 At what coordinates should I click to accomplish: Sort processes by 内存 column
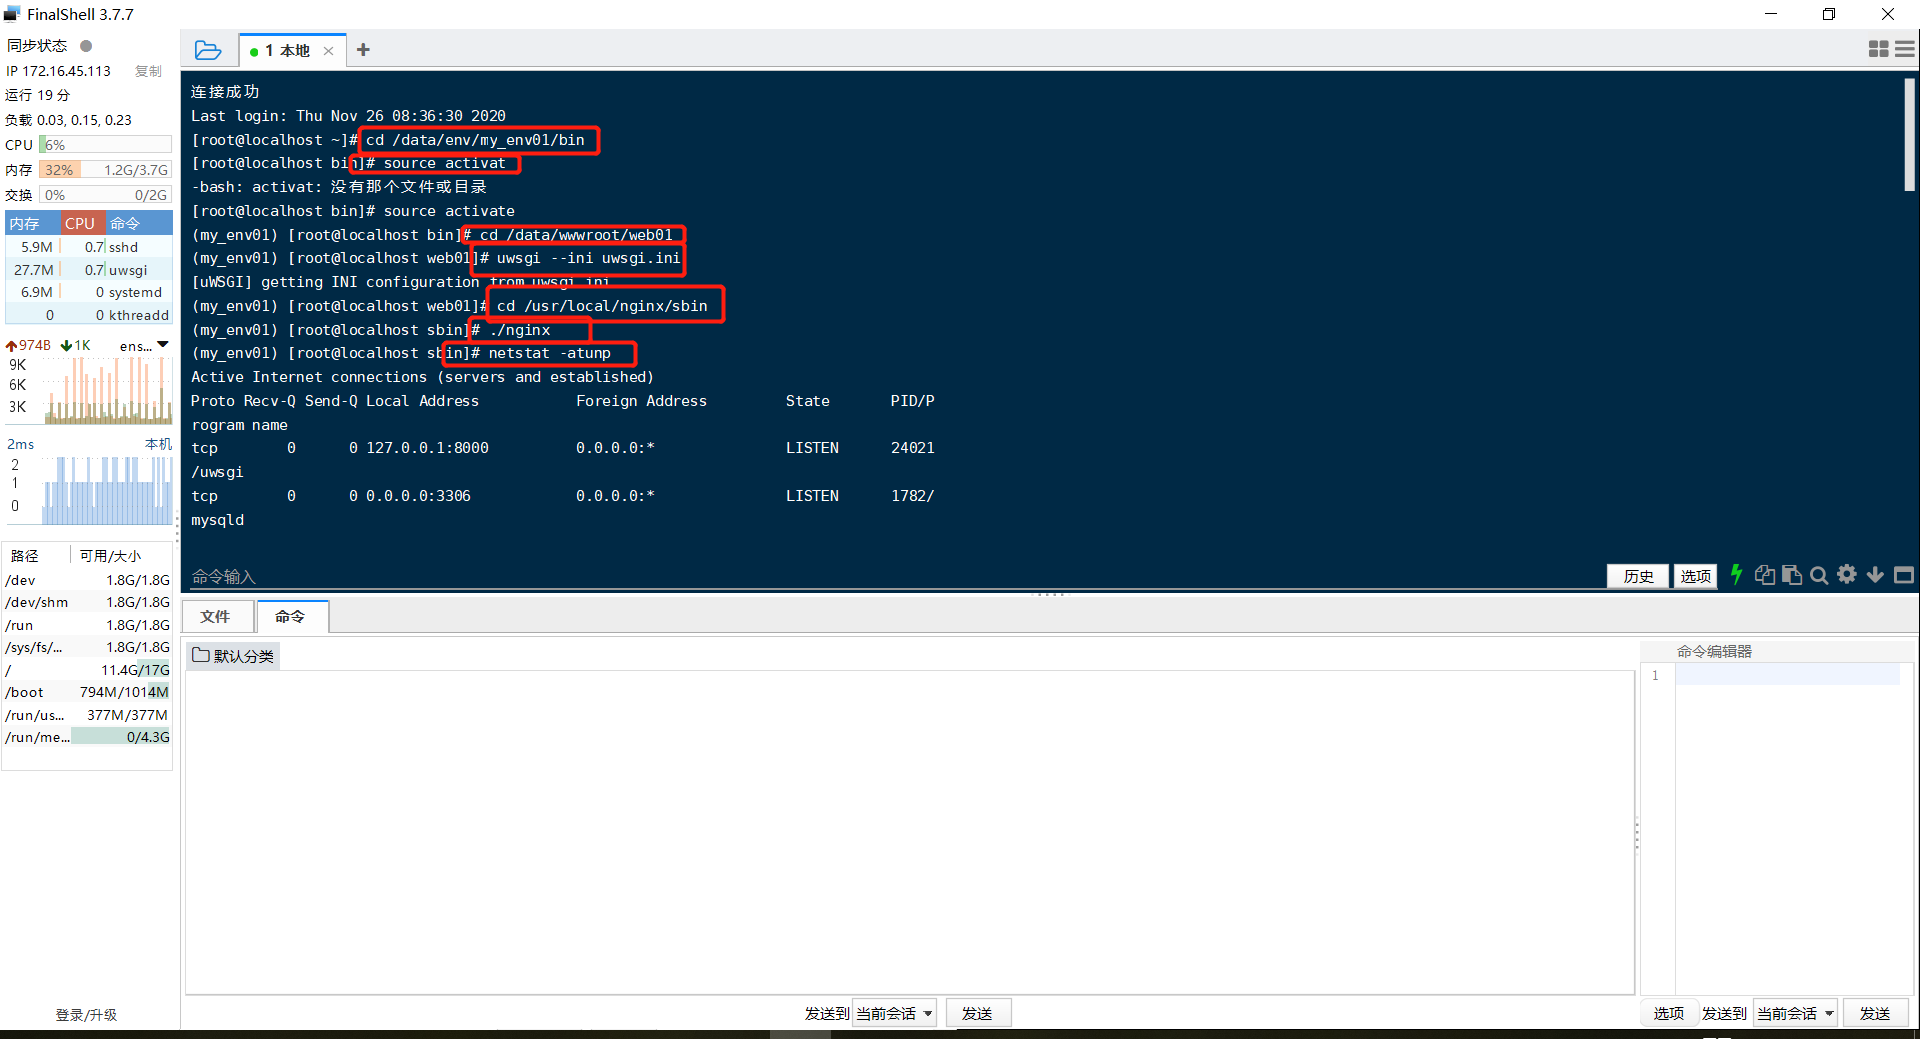pos(33,223)
